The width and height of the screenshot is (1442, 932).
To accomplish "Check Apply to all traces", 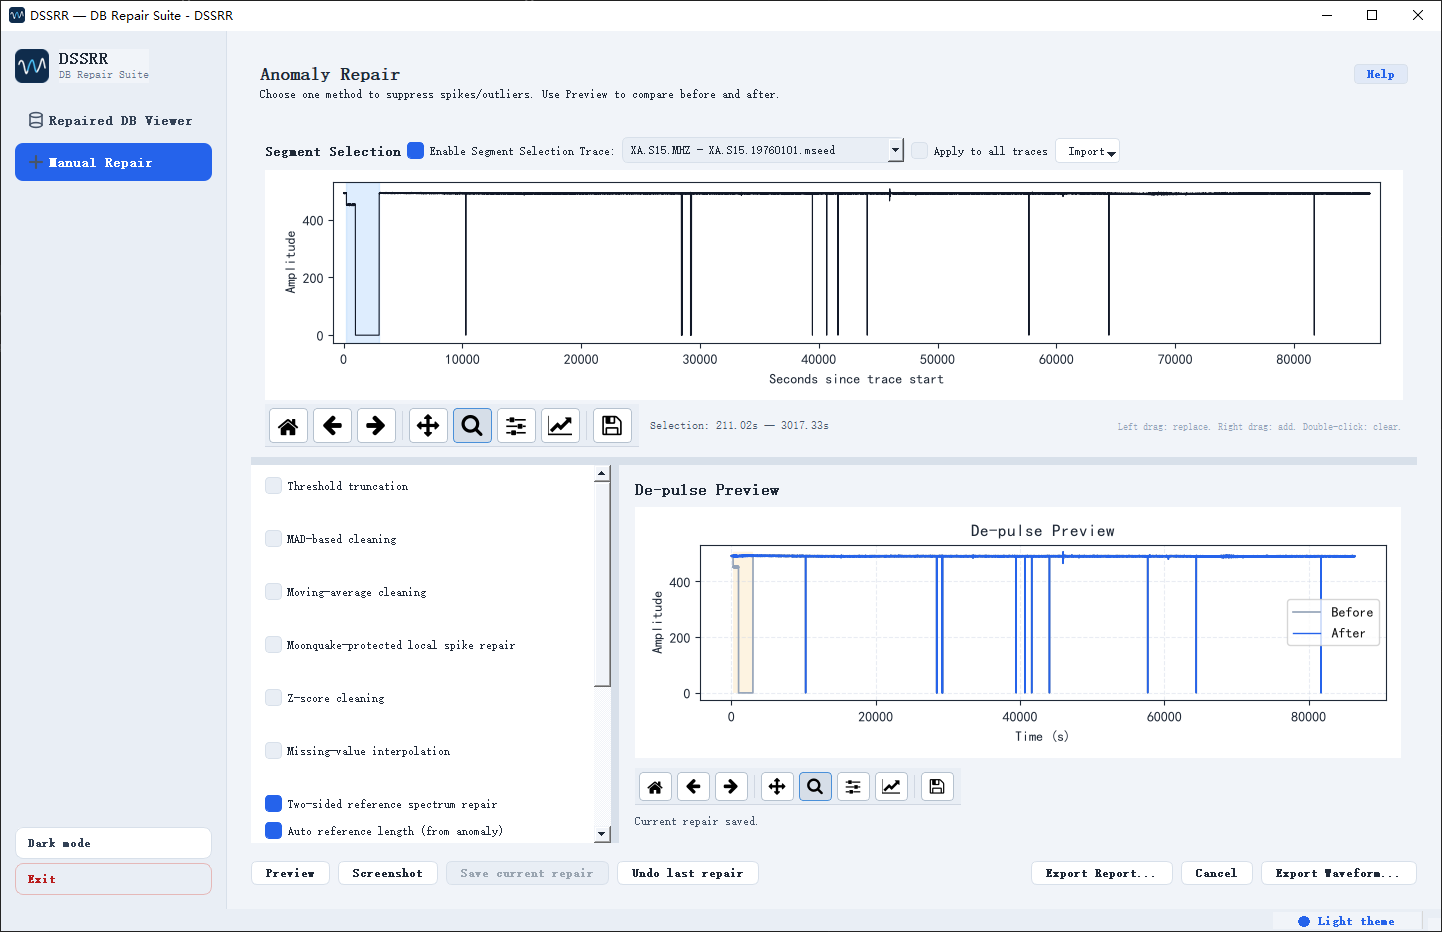I will coord(920,151).
